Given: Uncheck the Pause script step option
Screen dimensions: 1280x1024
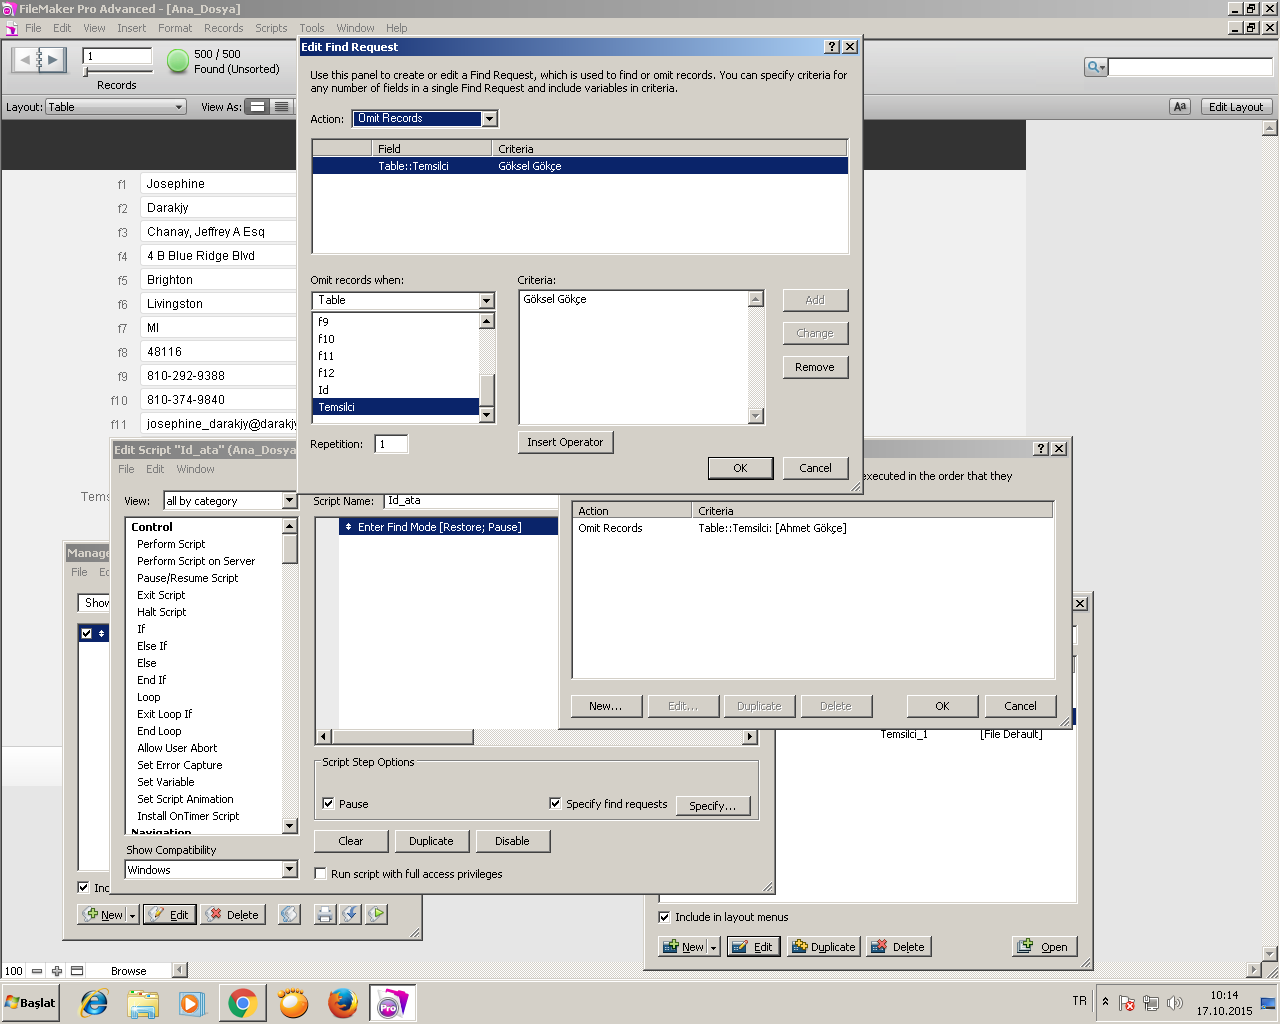Looking at the screenshot, I should pos(328,804).
